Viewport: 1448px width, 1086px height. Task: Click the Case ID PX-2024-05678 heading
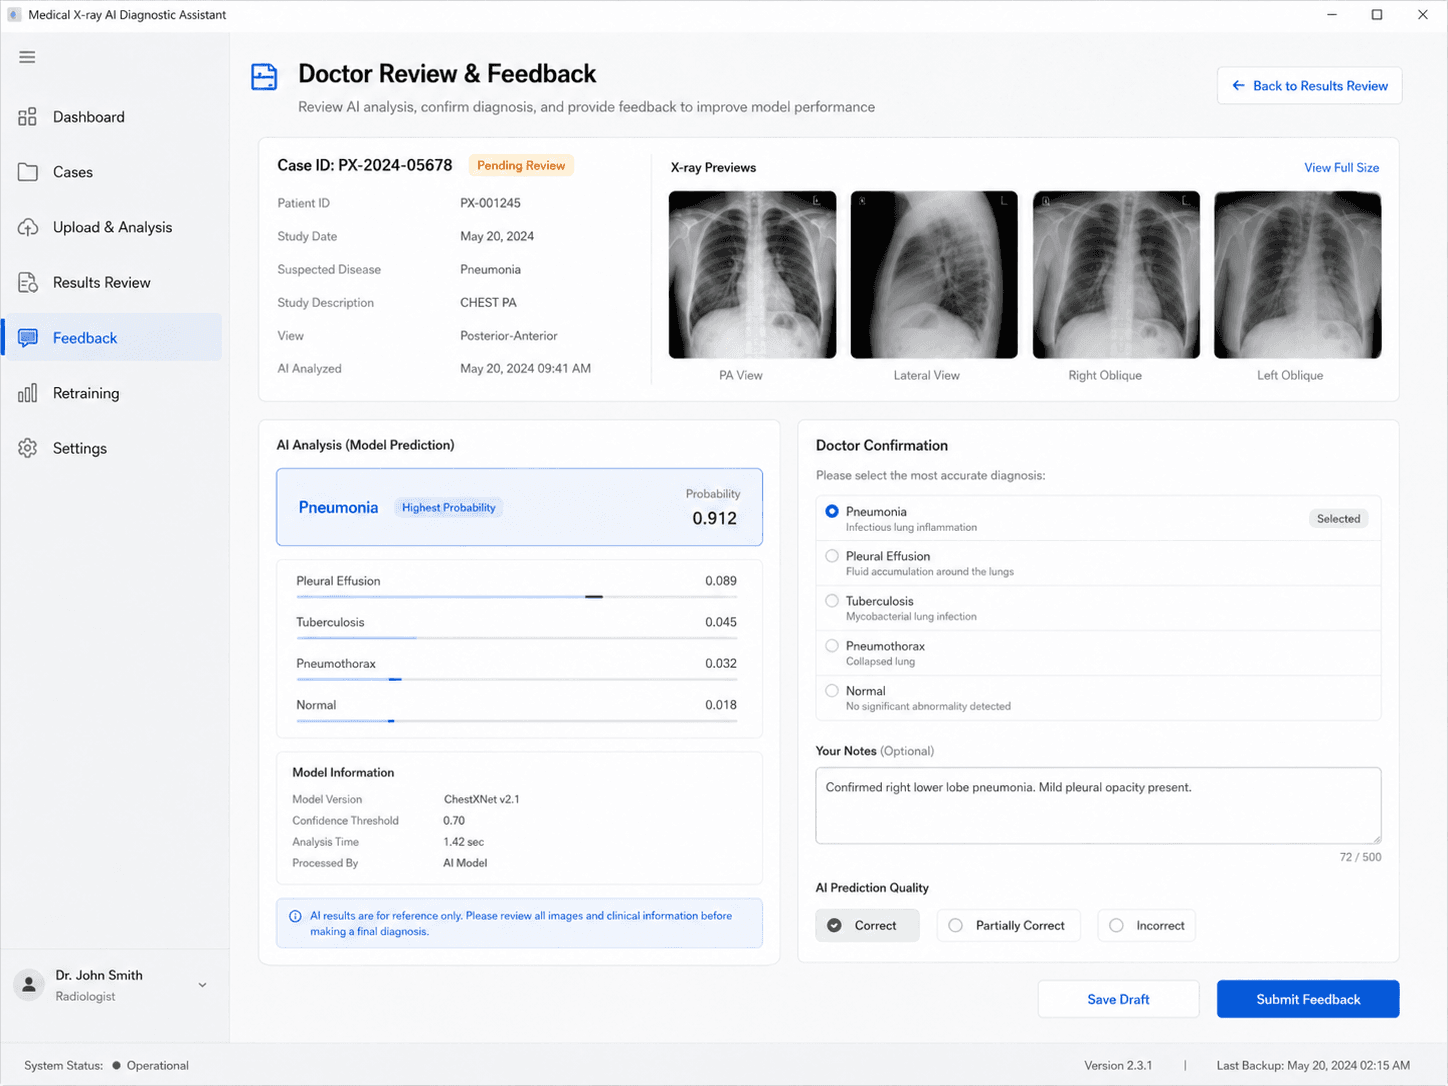(365, 166)
